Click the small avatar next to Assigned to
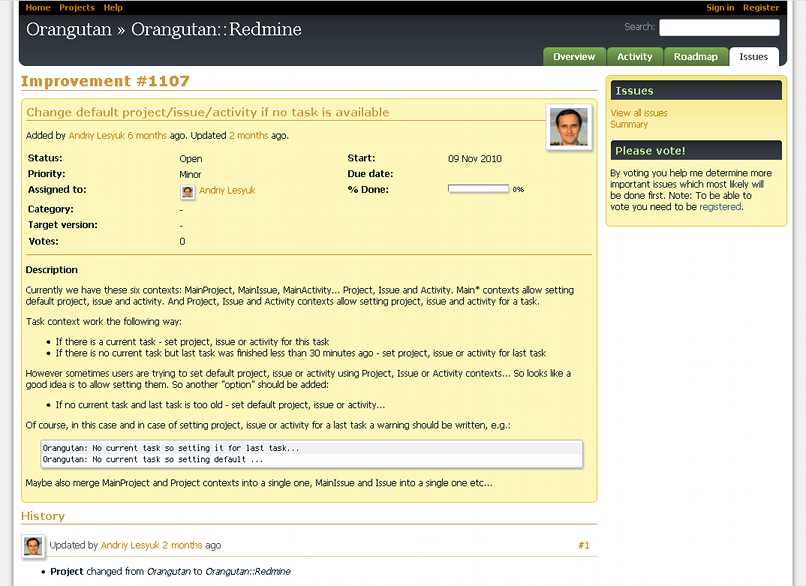Screen dimensions: 806x586 (x=188, y=192)
